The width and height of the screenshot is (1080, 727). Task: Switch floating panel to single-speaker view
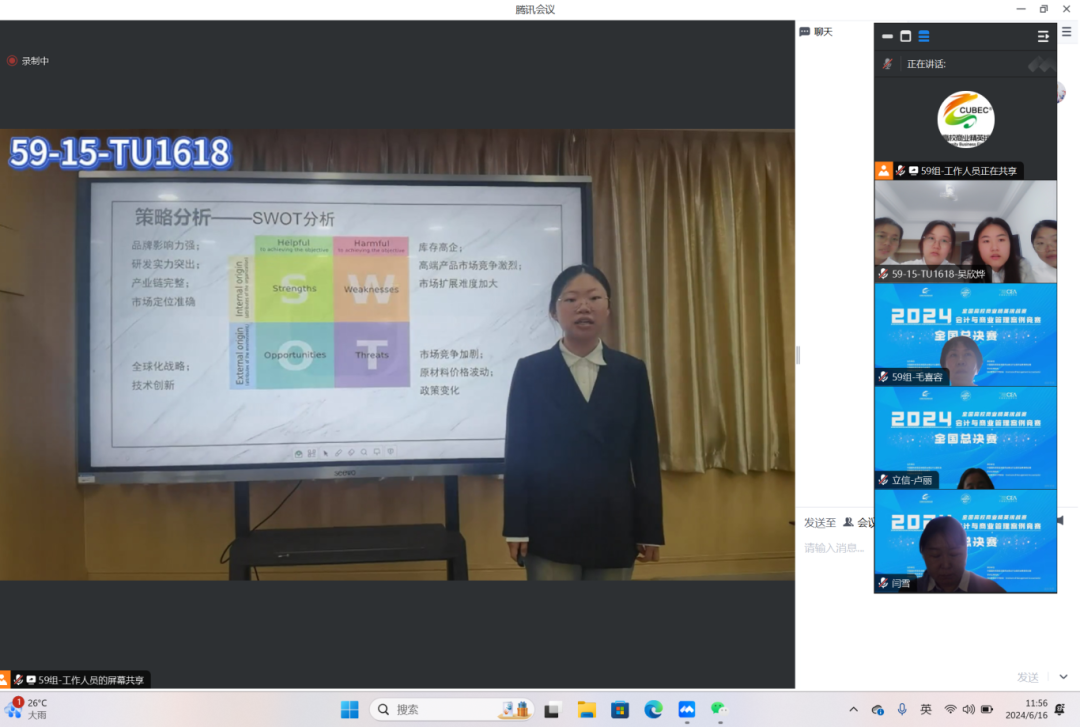(x=905, y=36)
